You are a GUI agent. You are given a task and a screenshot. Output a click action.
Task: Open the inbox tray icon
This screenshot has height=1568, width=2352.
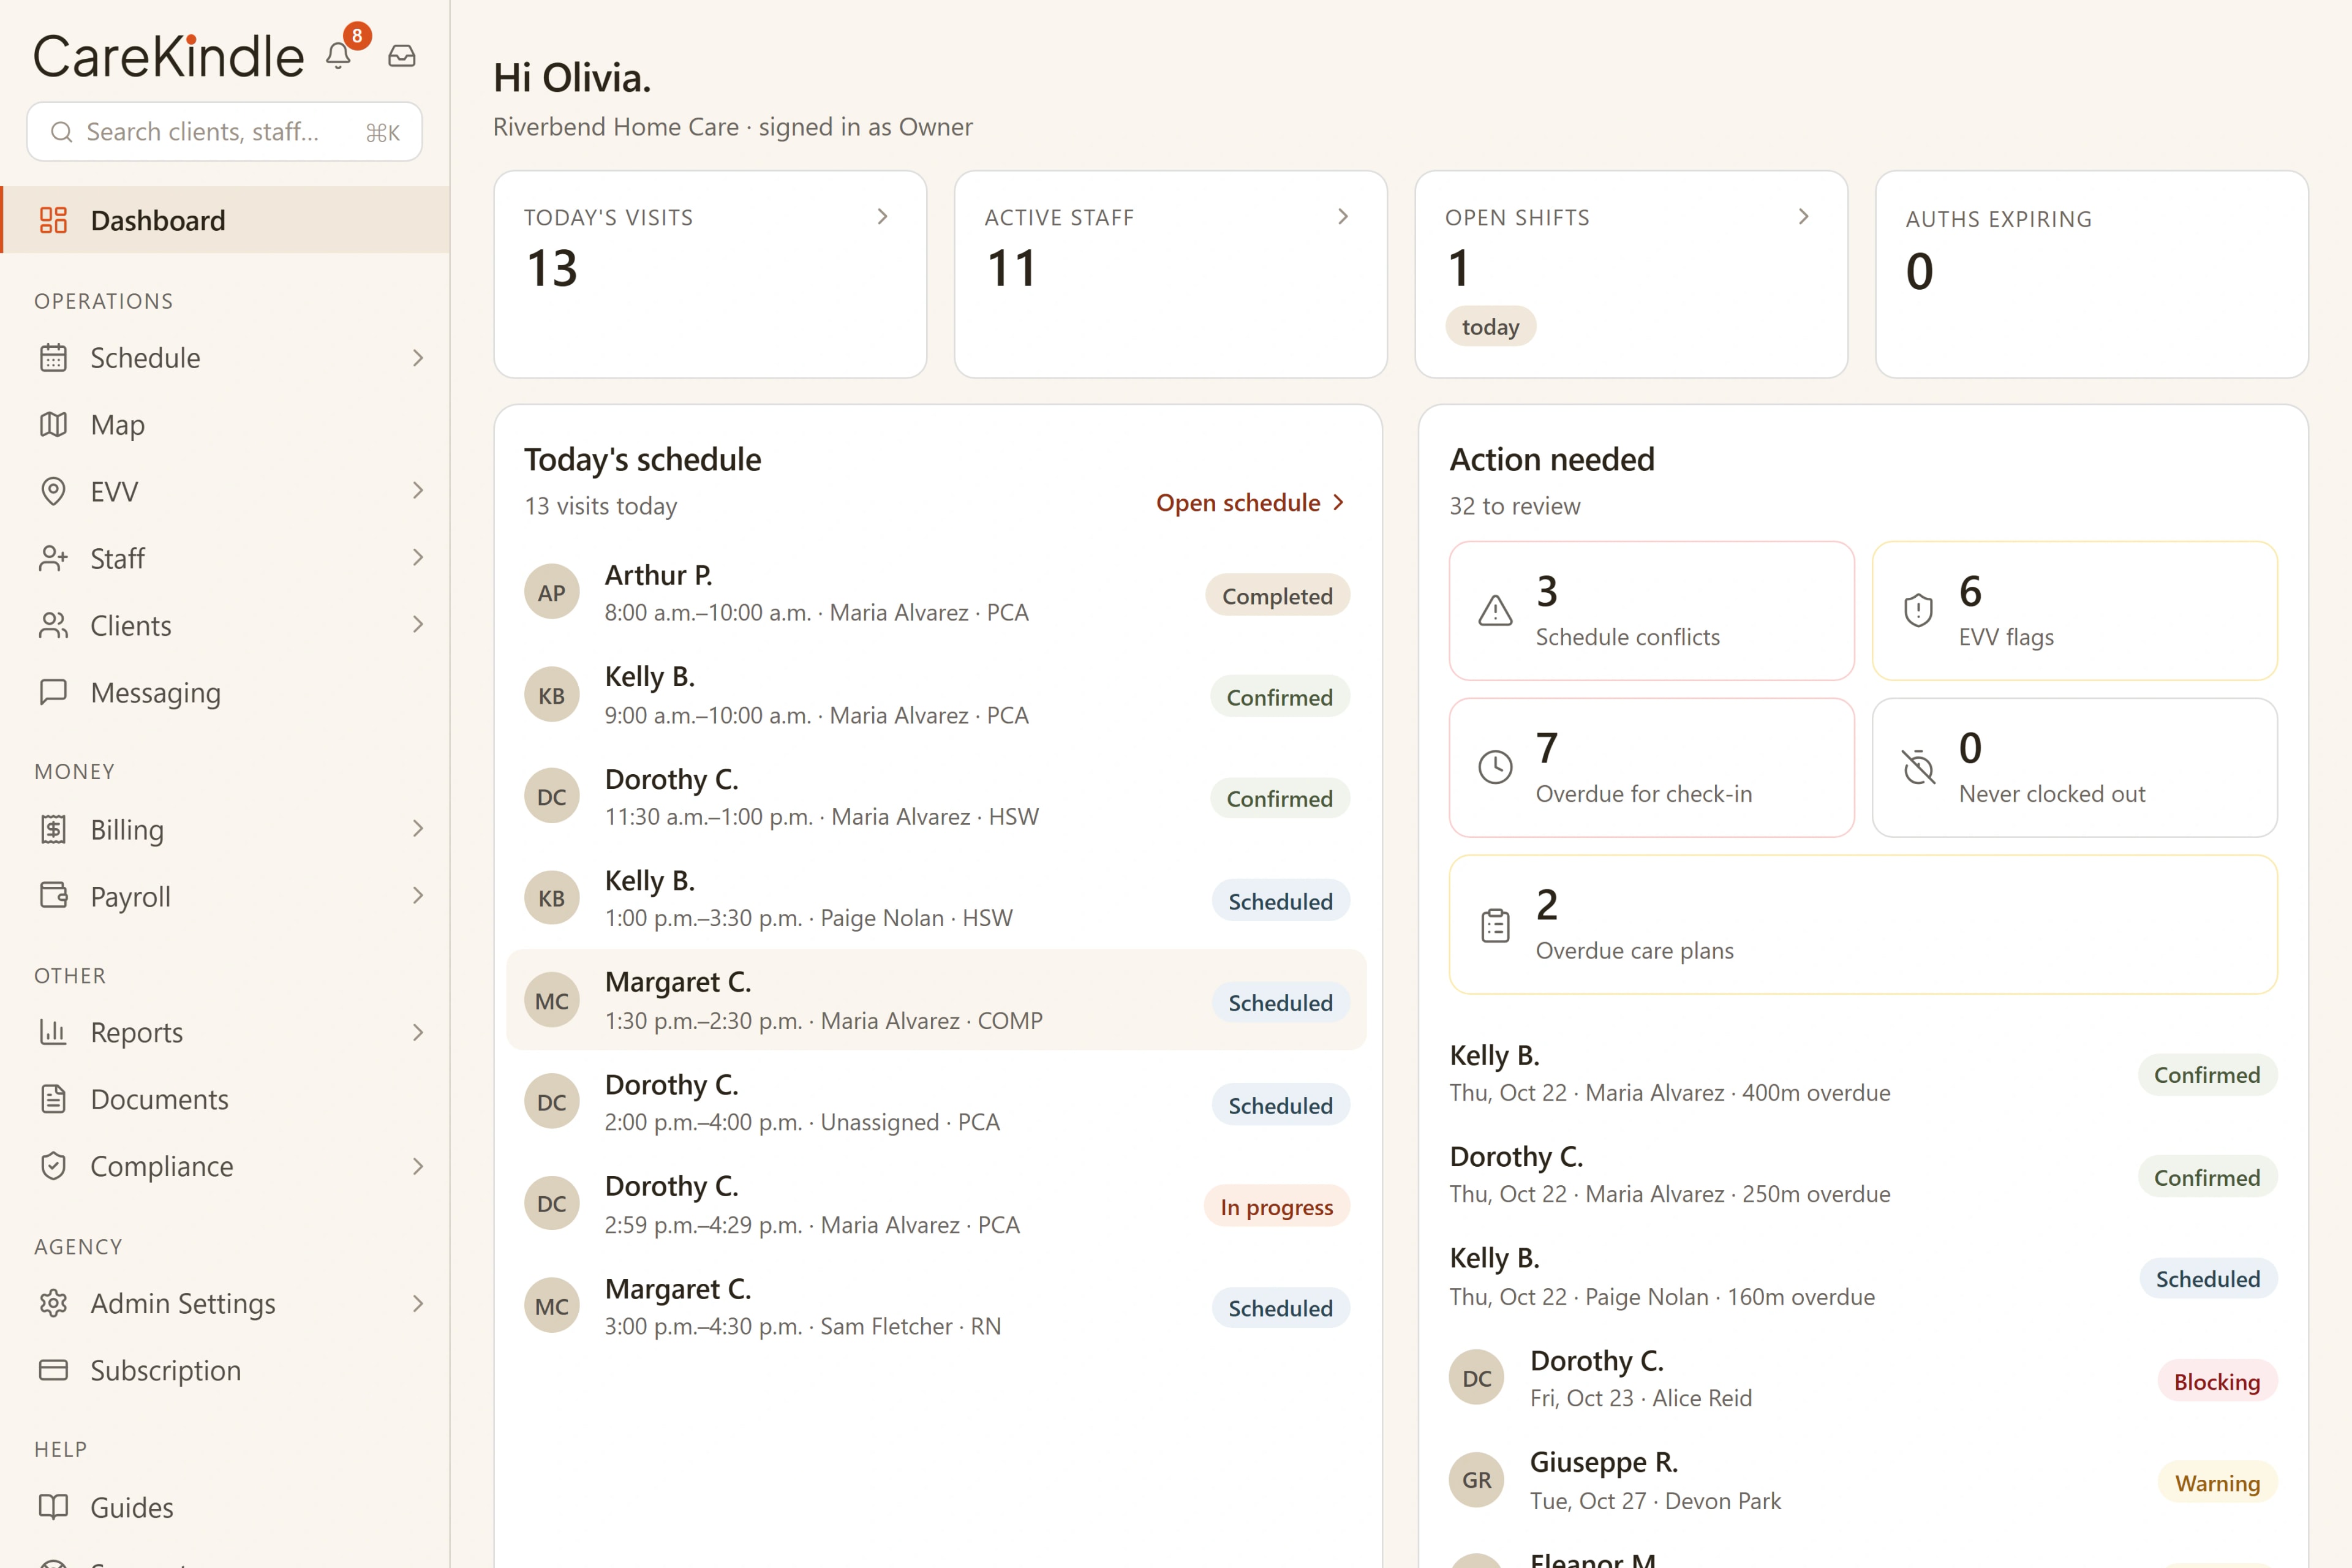[x=402, y=56]
